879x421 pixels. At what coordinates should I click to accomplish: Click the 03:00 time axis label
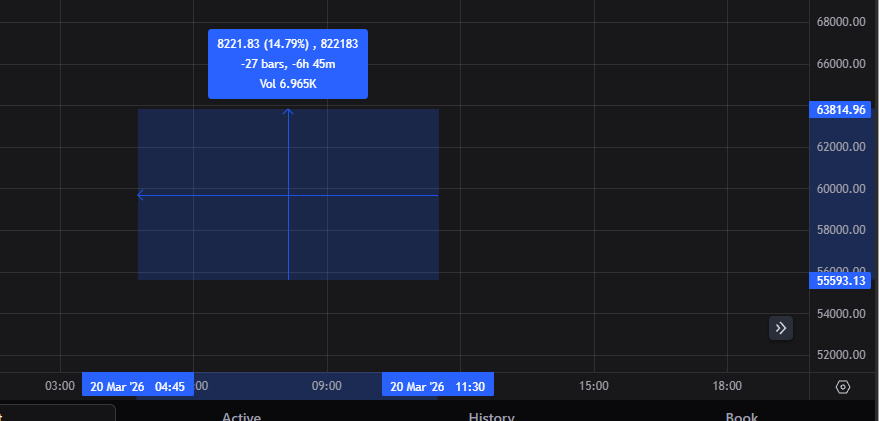[61, 386]
